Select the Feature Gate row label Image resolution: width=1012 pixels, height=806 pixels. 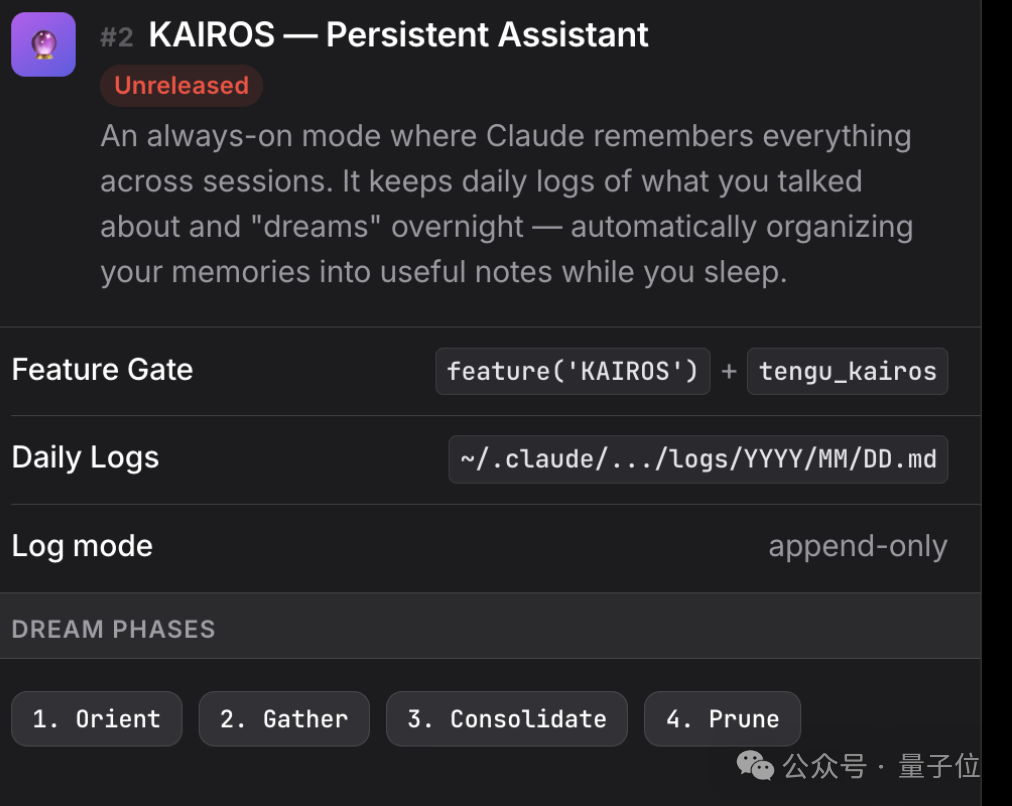[x=102, y=370]
